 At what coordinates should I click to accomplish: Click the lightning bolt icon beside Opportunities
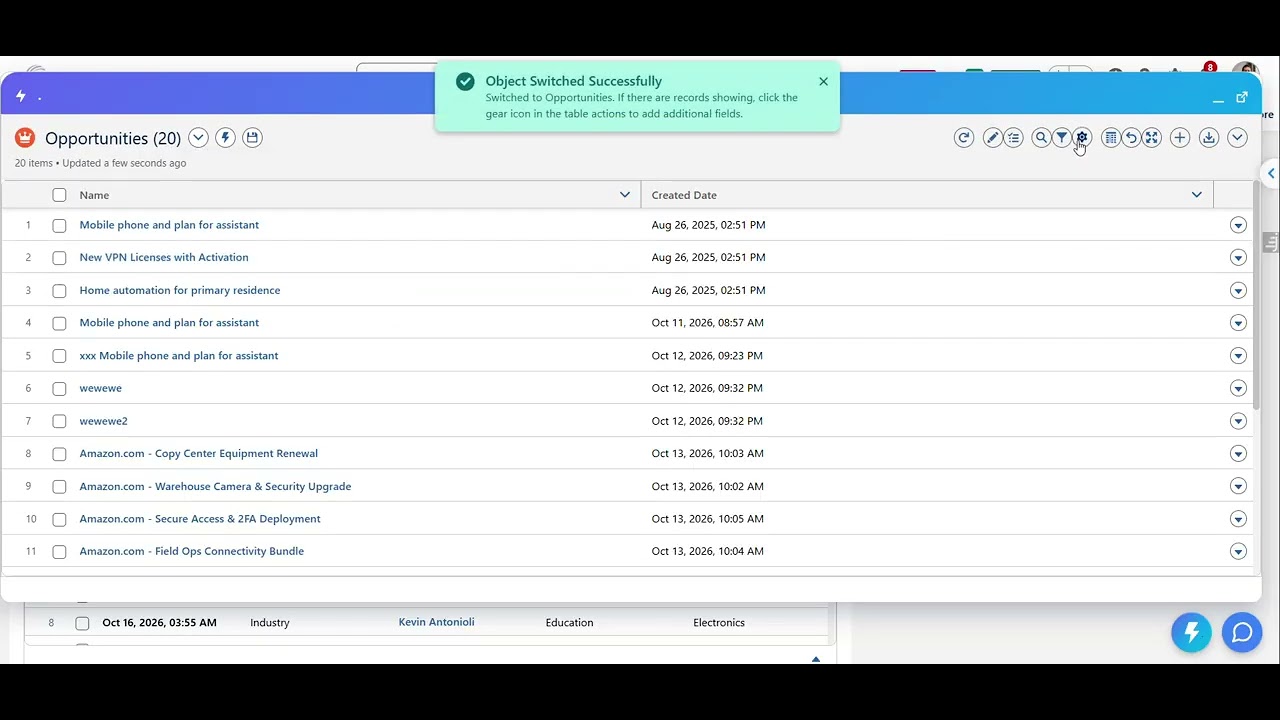225,138
